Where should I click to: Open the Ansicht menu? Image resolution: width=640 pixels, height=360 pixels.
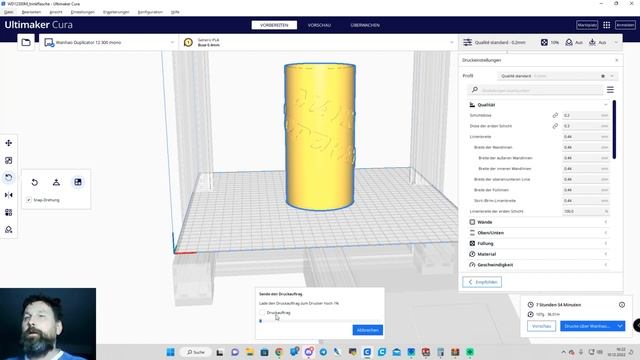(x=56, y=12)
